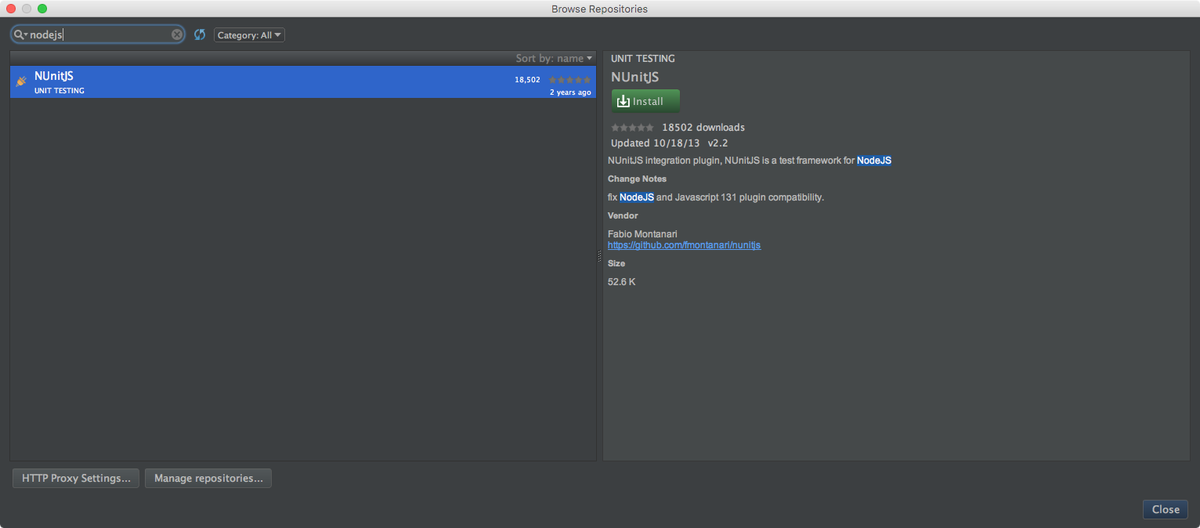The width and height of the screenshot is (1200, 528).
Task: Open the Sort by: name dropdown
Action: click(554, 58)
